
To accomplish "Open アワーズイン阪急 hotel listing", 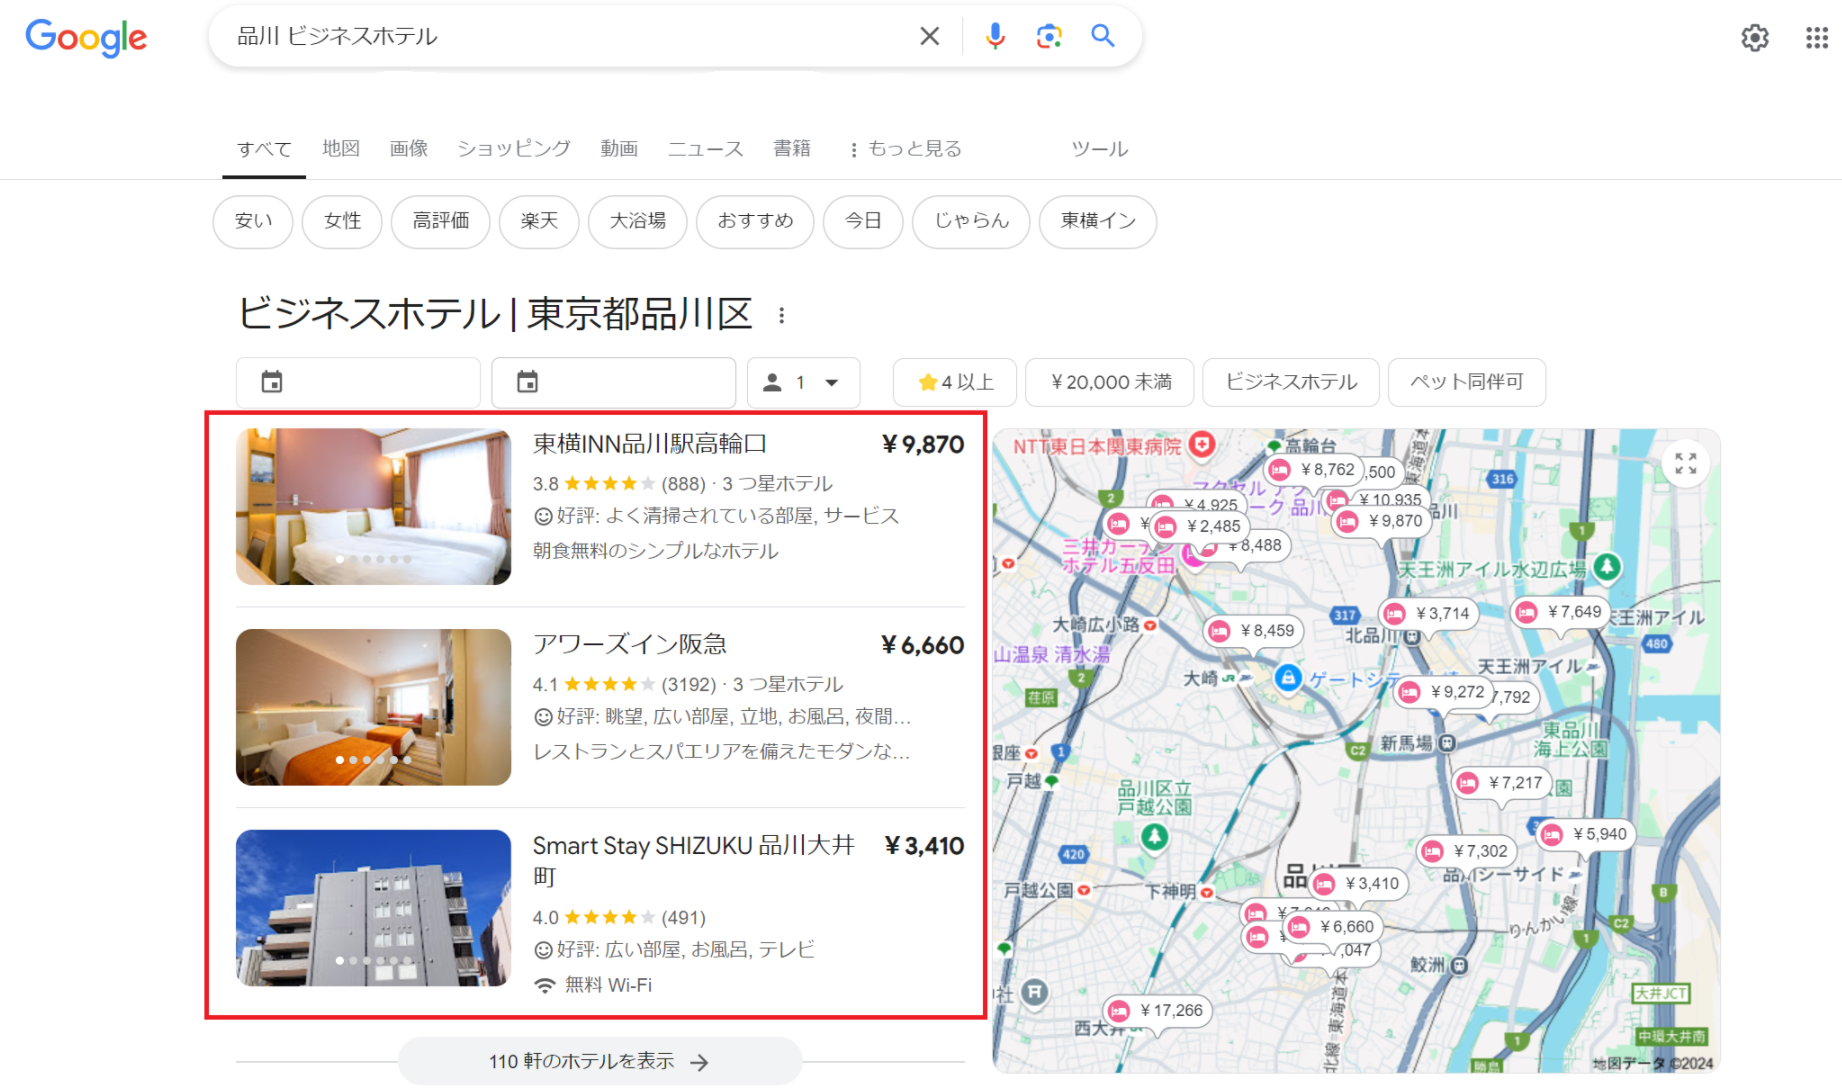I will click(630, 645).
